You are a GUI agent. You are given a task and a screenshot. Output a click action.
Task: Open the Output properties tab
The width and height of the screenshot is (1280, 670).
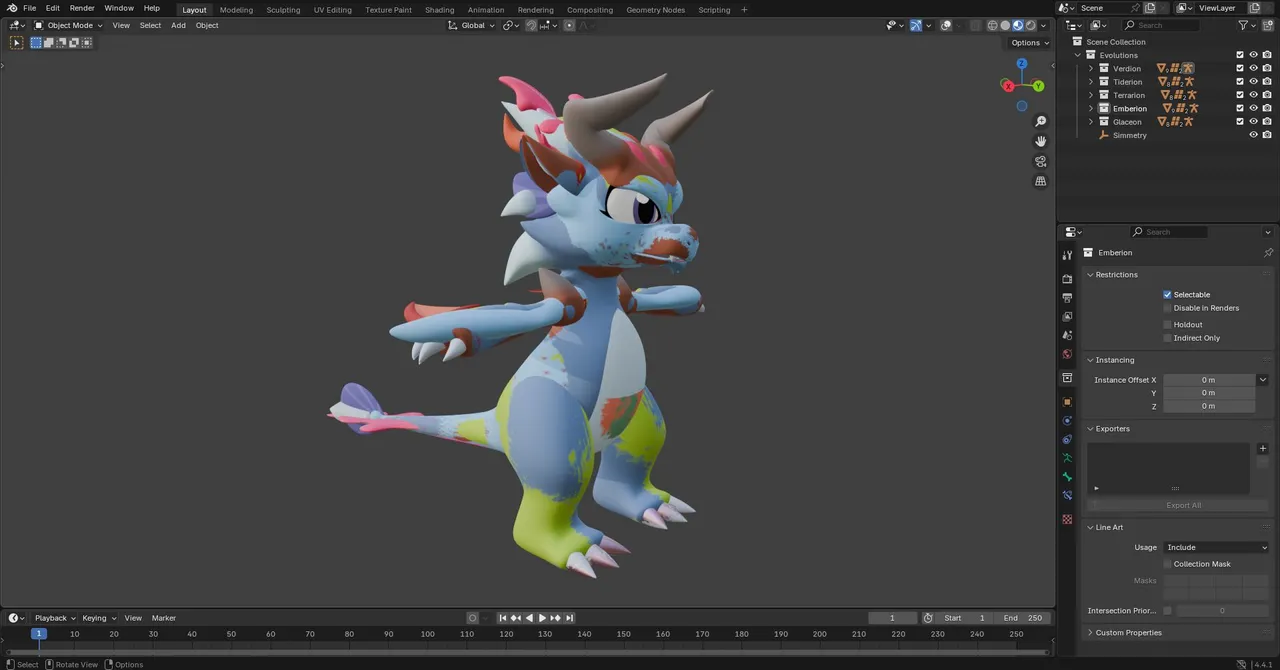click(1067, 298)
